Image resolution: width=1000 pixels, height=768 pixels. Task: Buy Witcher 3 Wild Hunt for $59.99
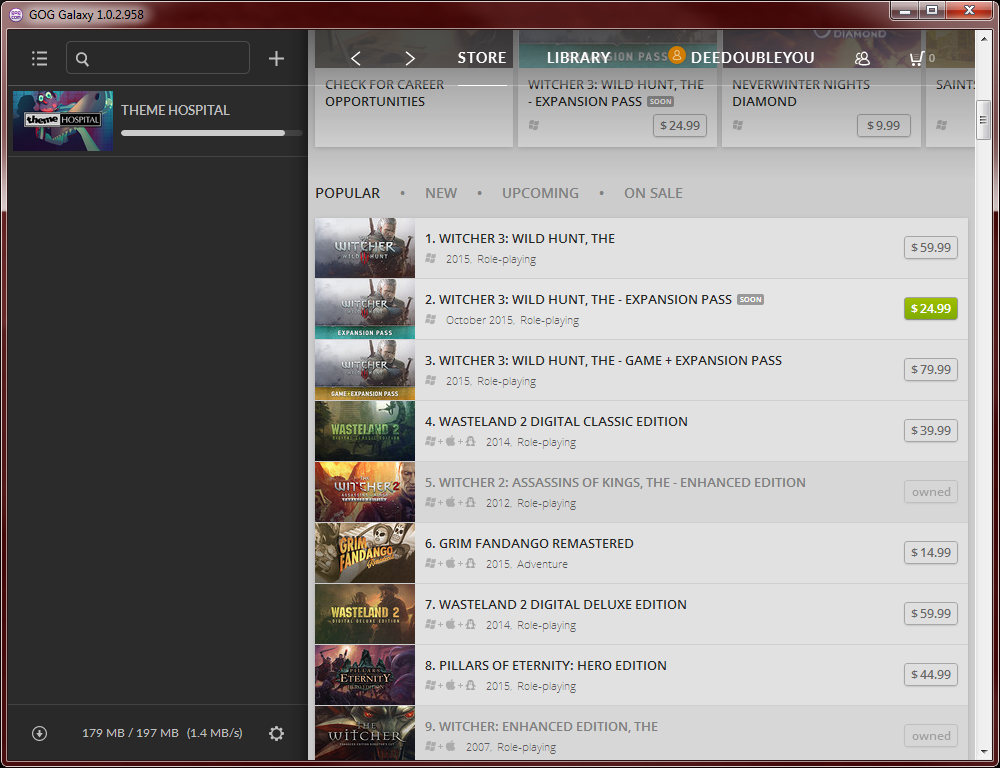point(930,247)
